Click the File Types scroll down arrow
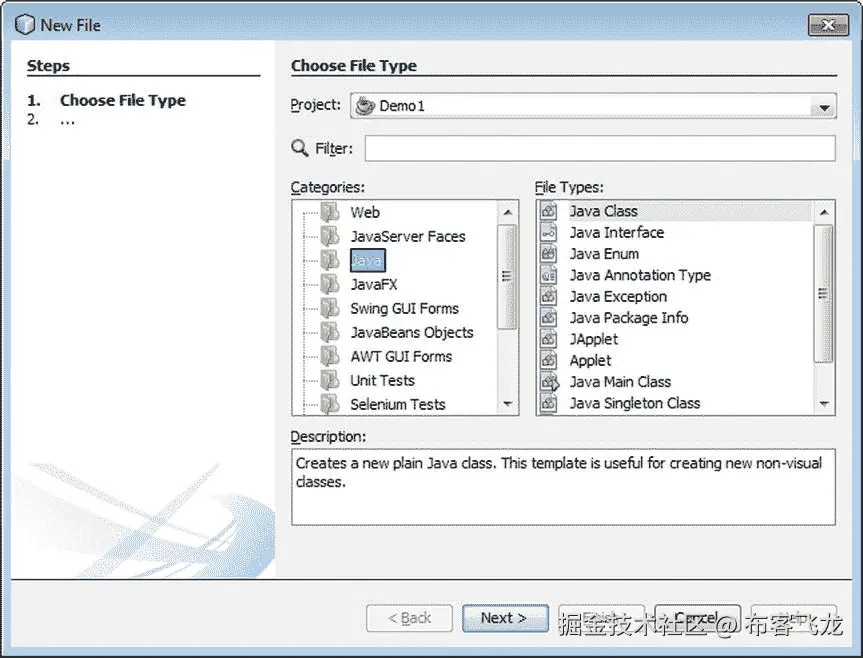Screen dimensions: 863x658 (x=823, y=404)
